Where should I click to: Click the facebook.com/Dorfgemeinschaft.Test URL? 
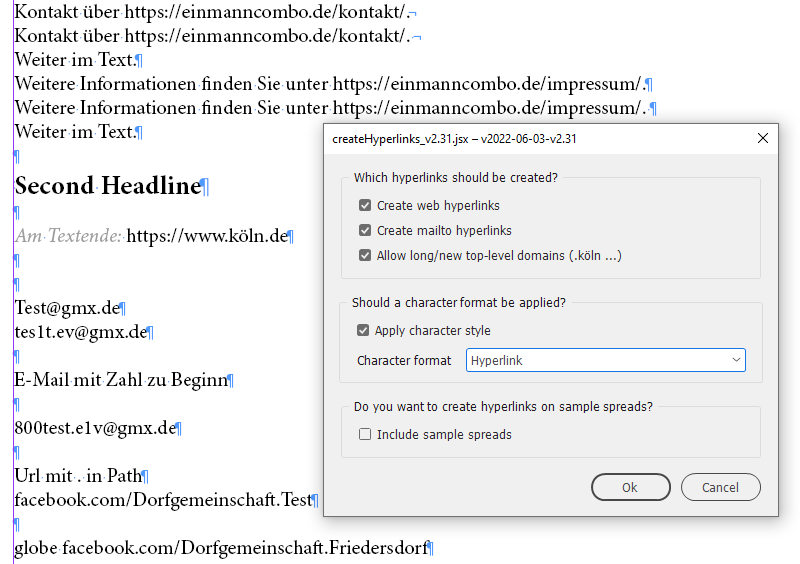(x=162, y=500)
